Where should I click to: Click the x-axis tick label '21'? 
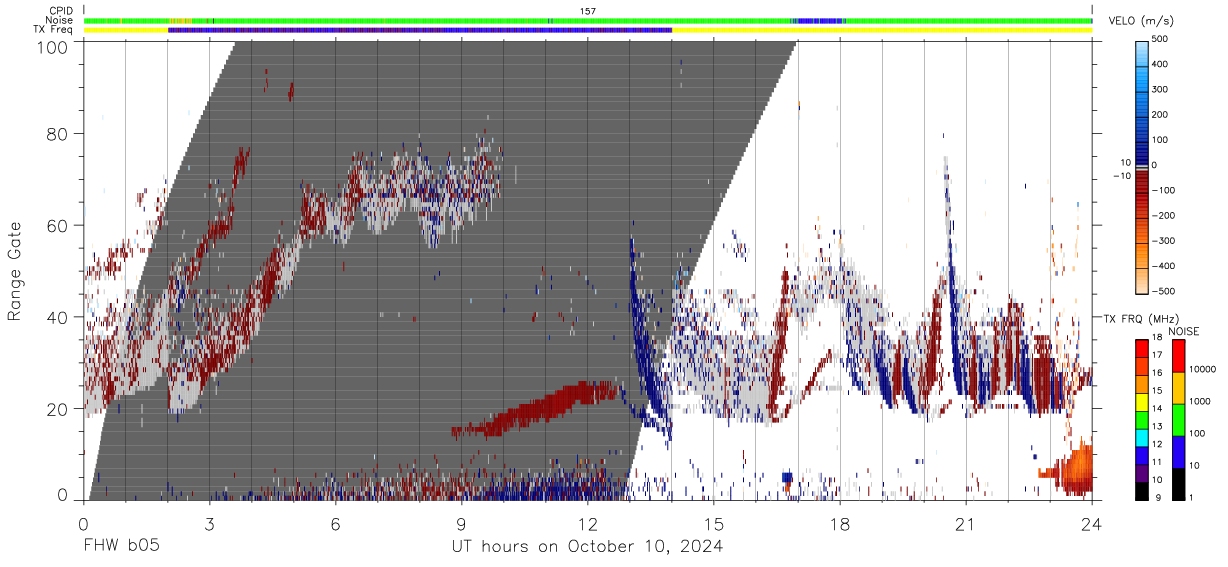966,524
